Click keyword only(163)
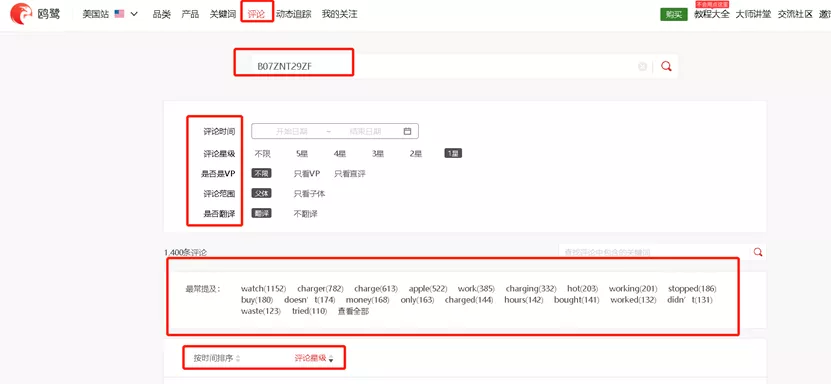 (417, 300)
